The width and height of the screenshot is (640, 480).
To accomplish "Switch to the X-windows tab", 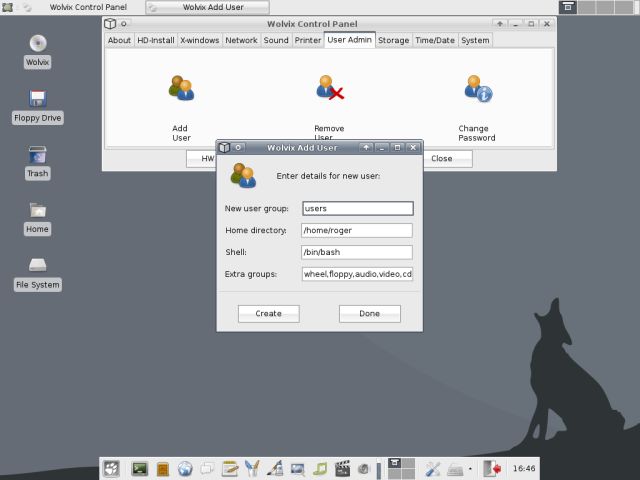I will (200, 40).
